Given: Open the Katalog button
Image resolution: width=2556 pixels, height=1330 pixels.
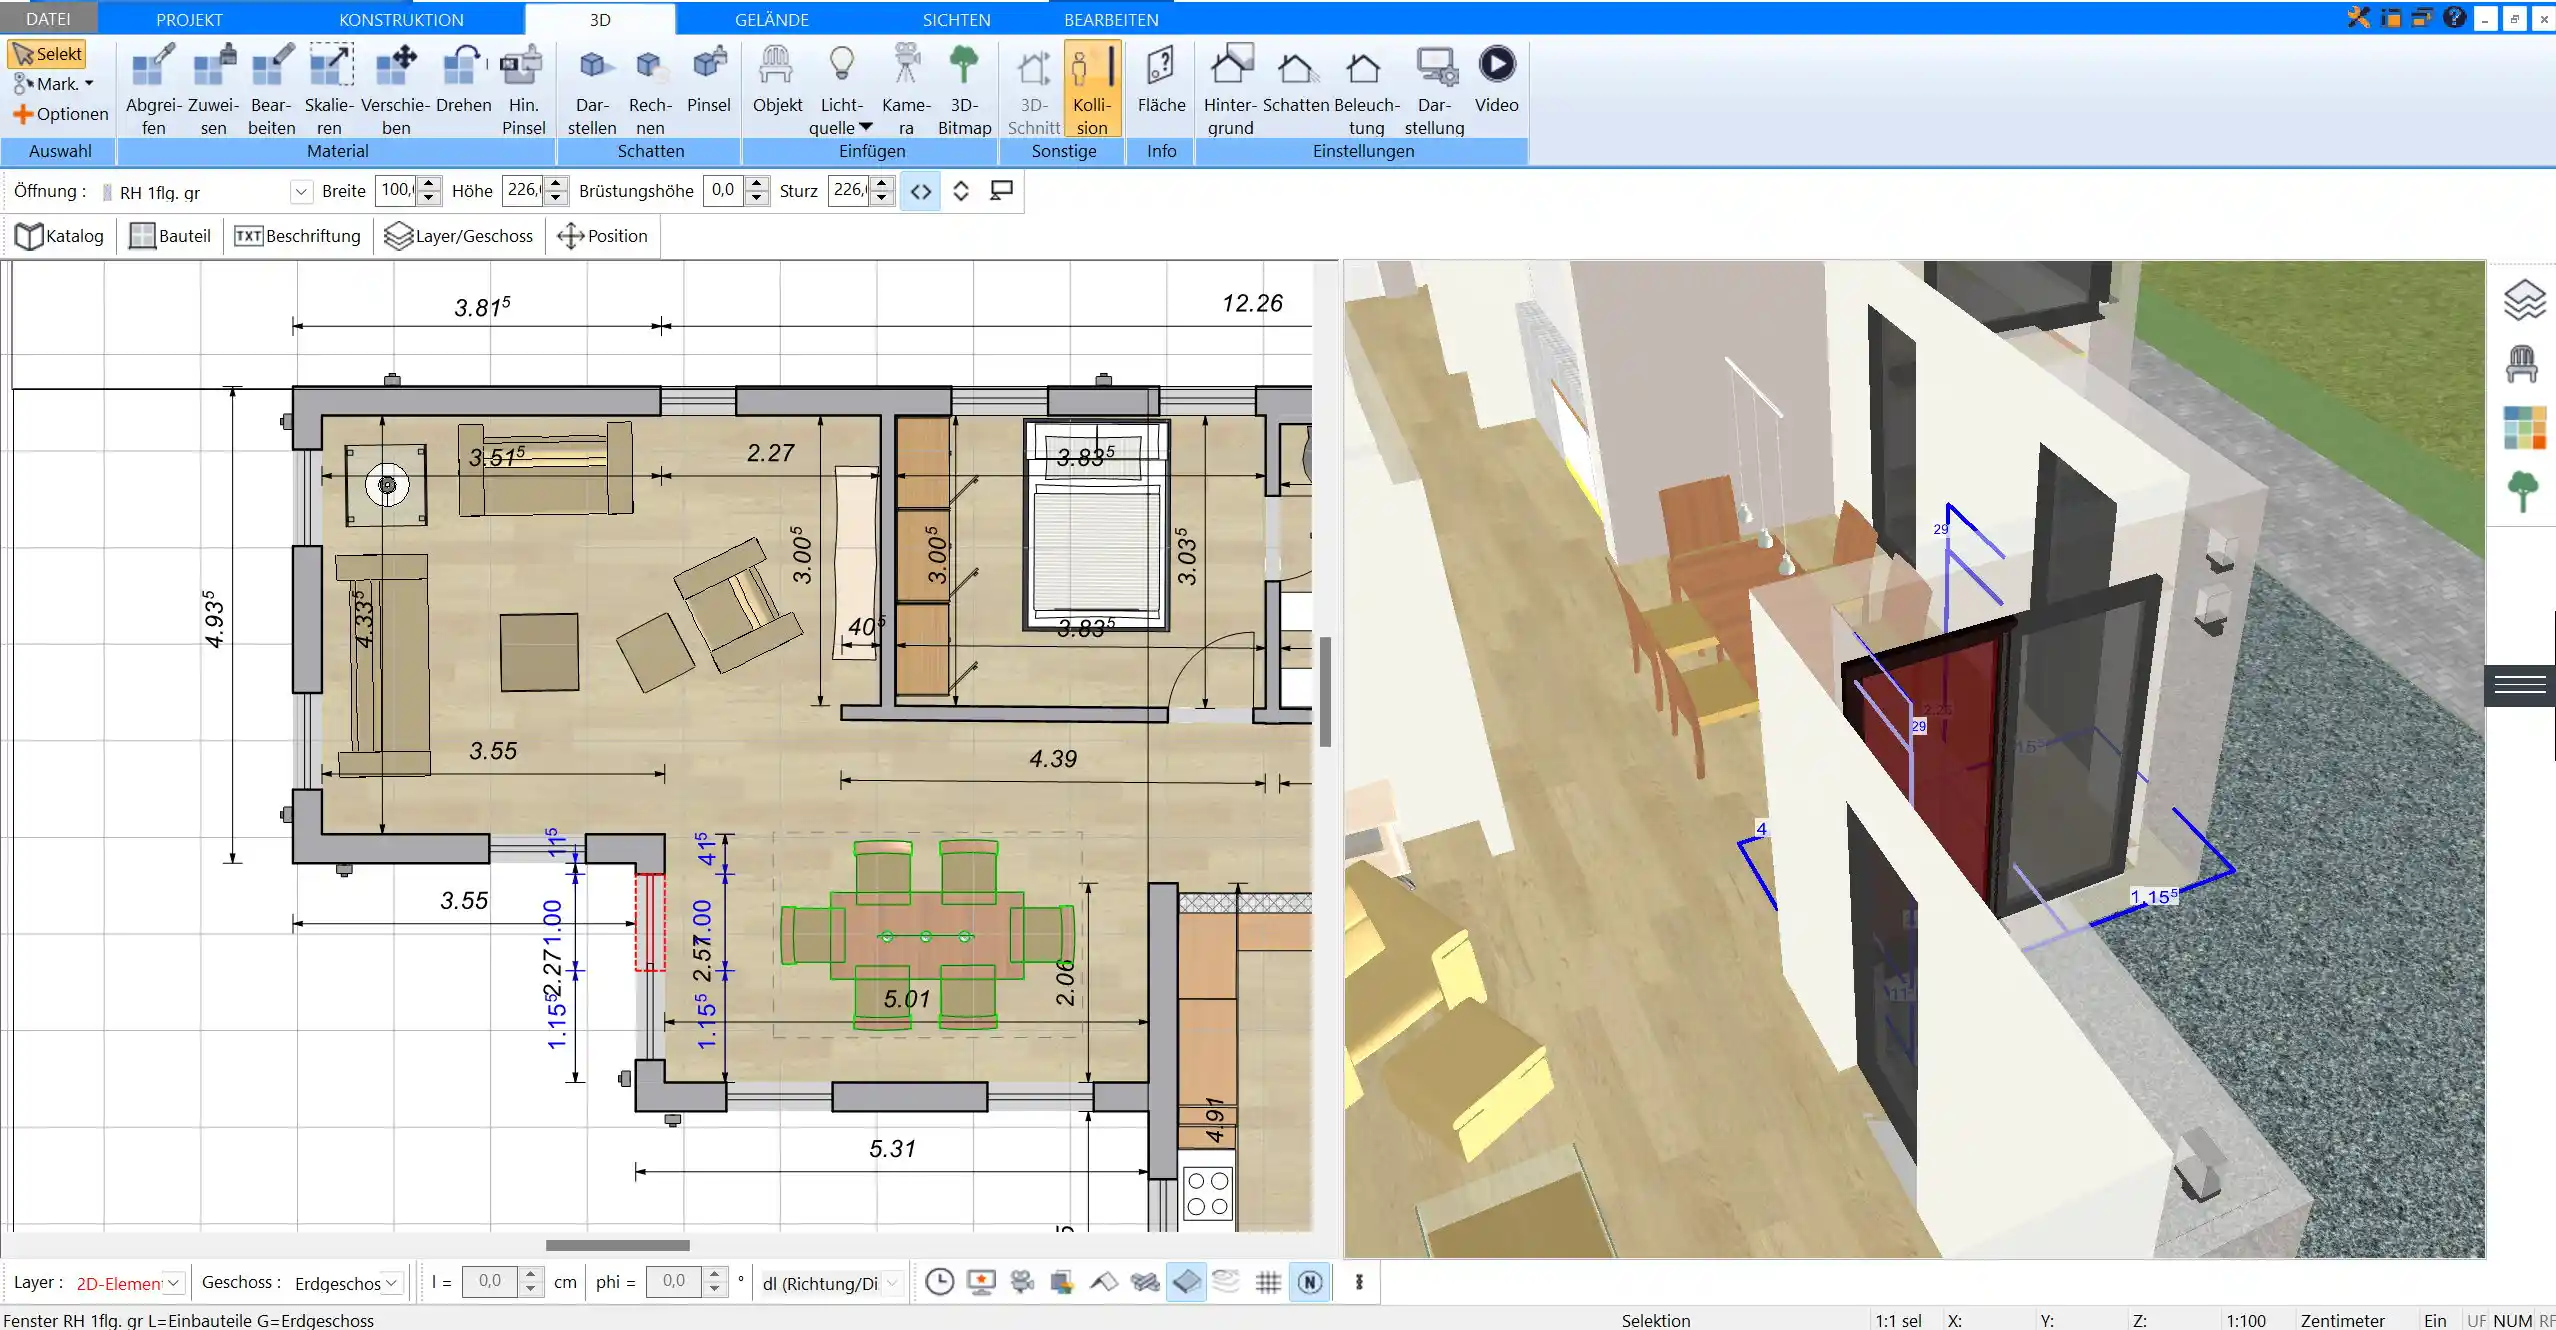Looking at the screenshot, I should 60,236.
